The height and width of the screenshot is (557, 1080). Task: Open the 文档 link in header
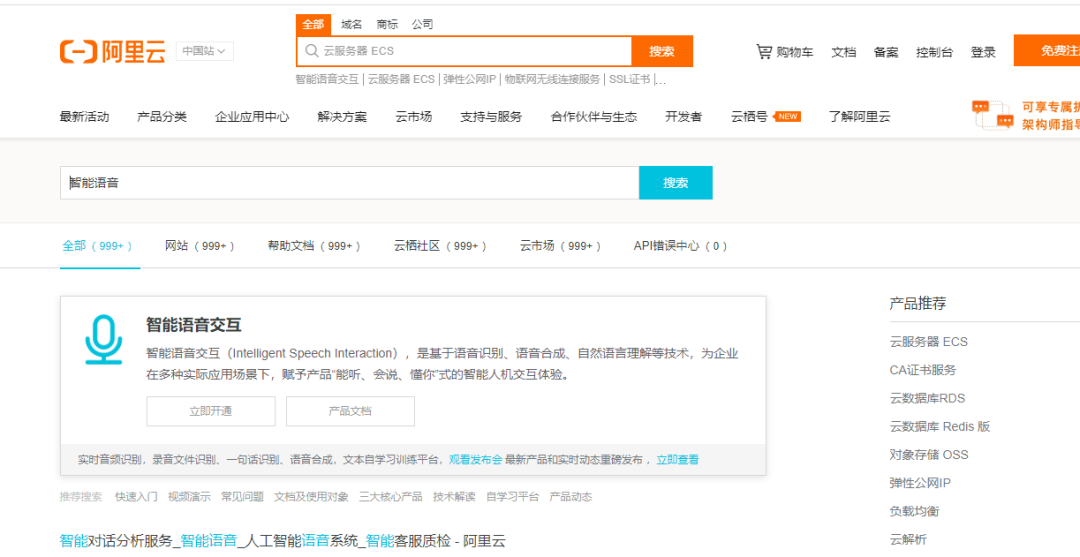point(844,52)
